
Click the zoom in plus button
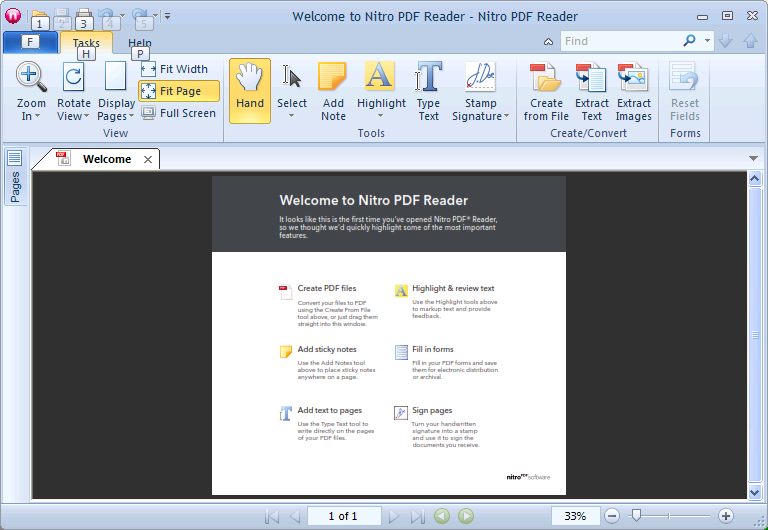pyautogui.click(x=726, y=516)
